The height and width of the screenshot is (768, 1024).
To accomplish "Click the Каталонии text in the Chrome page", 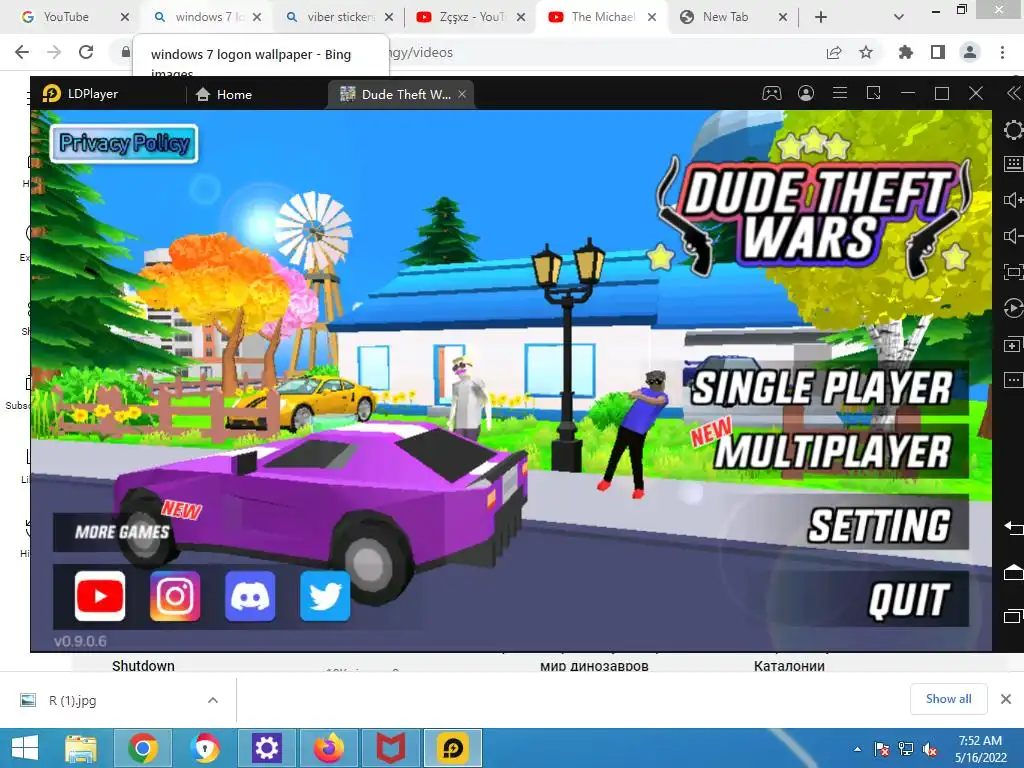I will 789,666.
